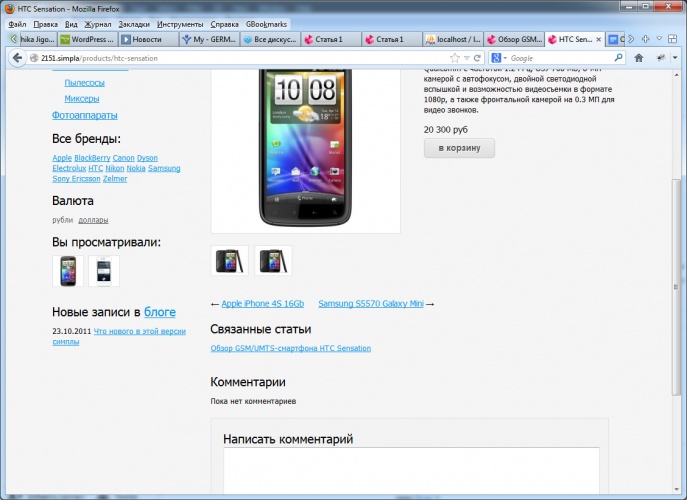Open the Пылесосы category link

84,82
